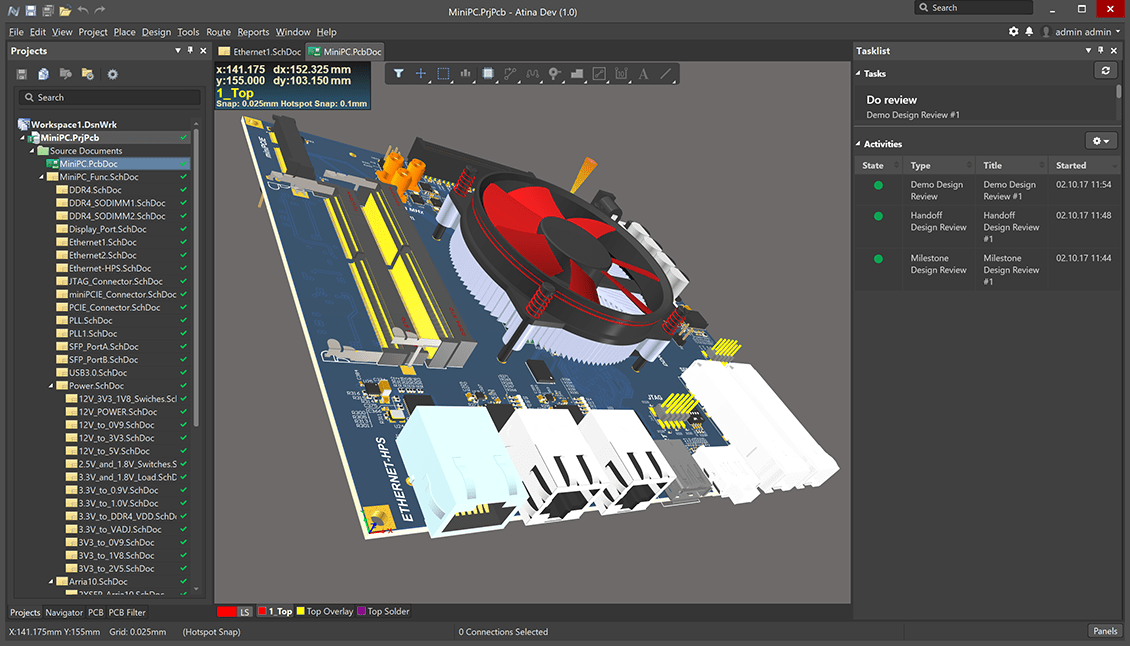Pin the Tasklist panel
Viewport: 1130px width, 646px height.
point(1100,50)
